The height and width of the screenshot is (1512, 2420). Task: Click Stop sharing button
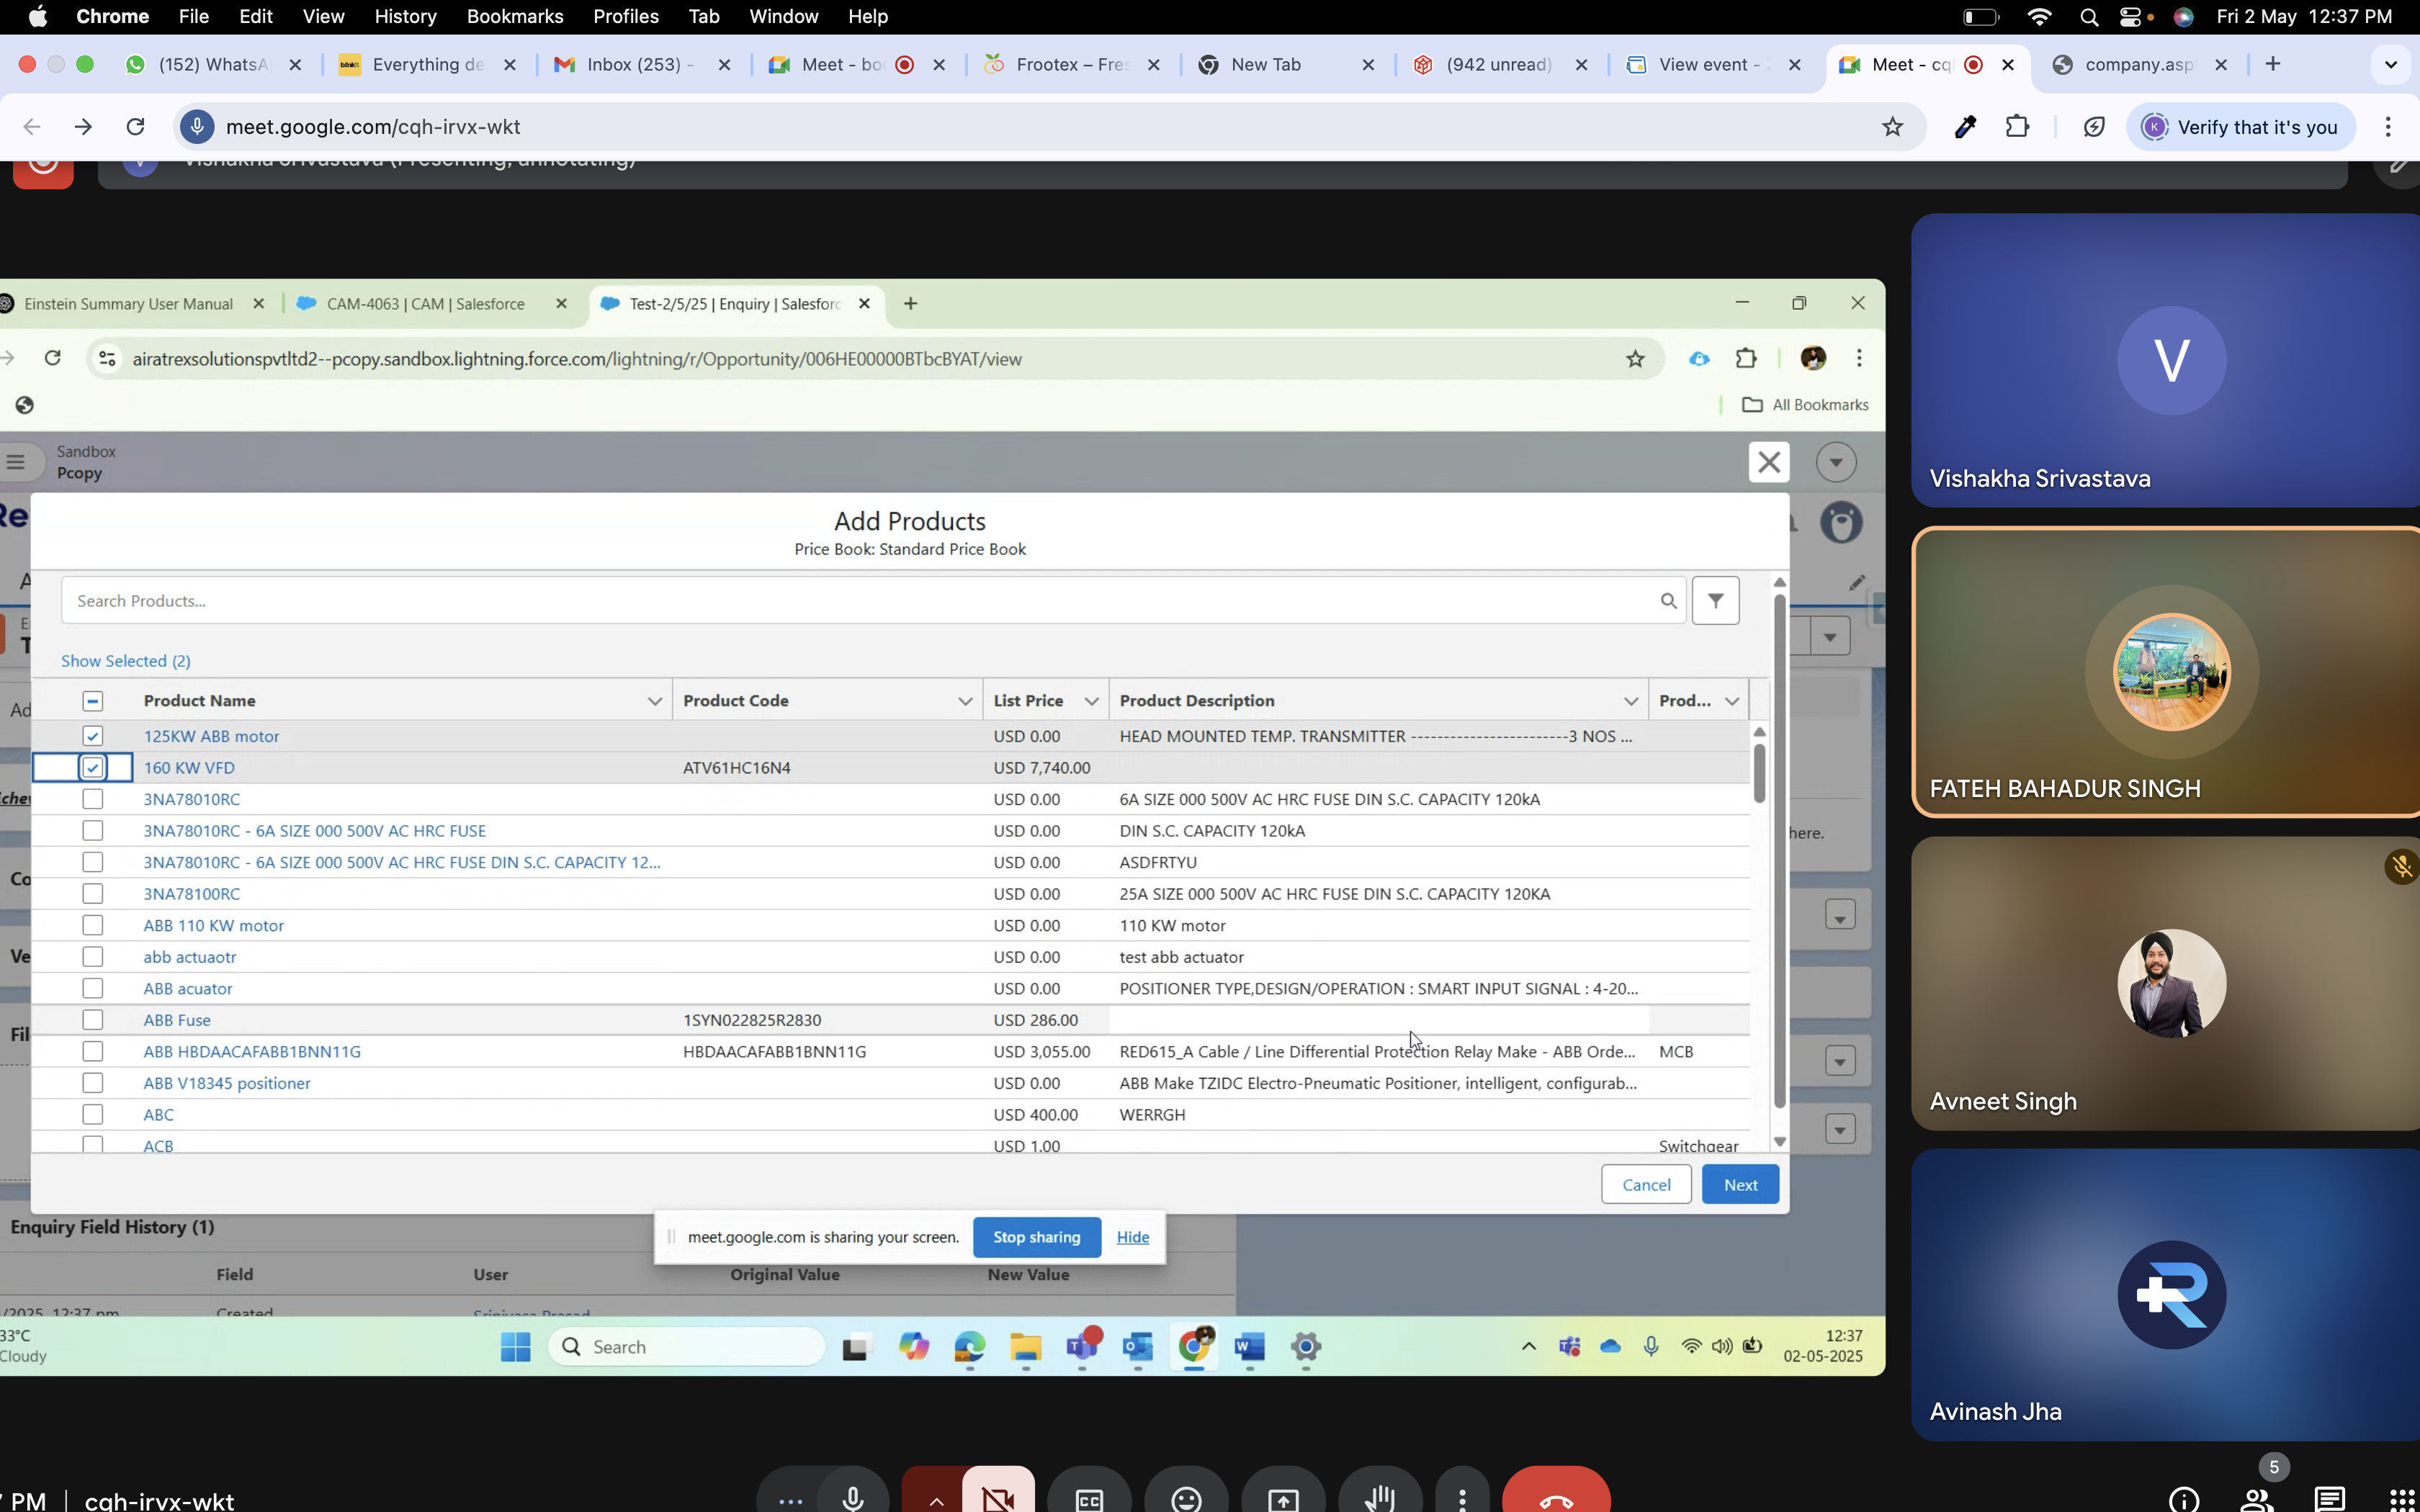[x=1036, y=1237]
